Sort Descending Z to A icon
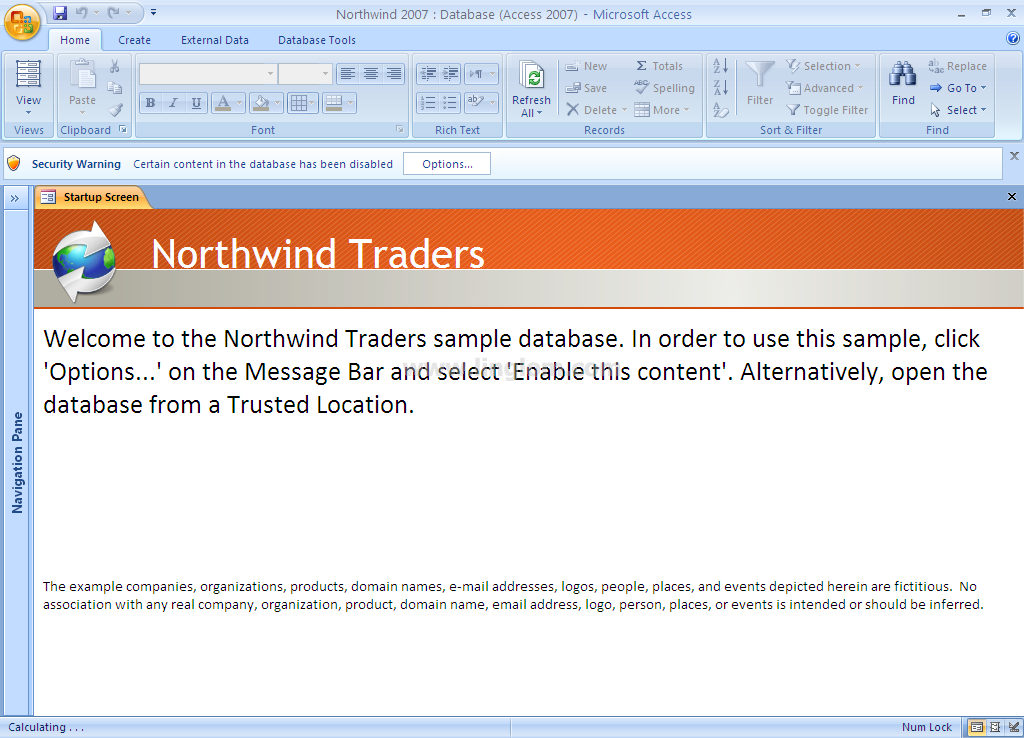1024x738 pixels. 721,88
